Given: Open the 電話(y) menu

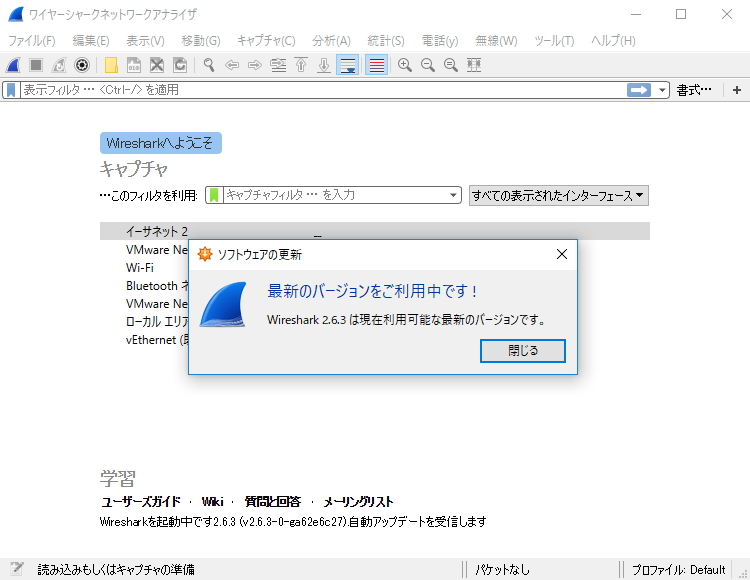Looking at the screenshot, I should point(440,41).
